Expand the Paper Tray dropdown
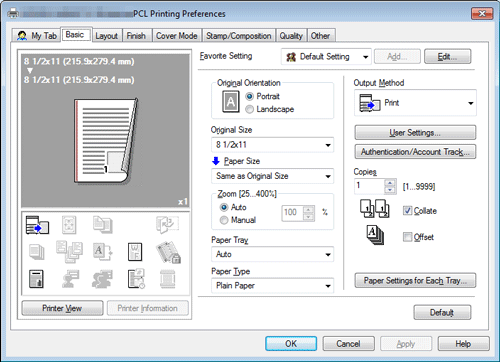 coord(272,254)
